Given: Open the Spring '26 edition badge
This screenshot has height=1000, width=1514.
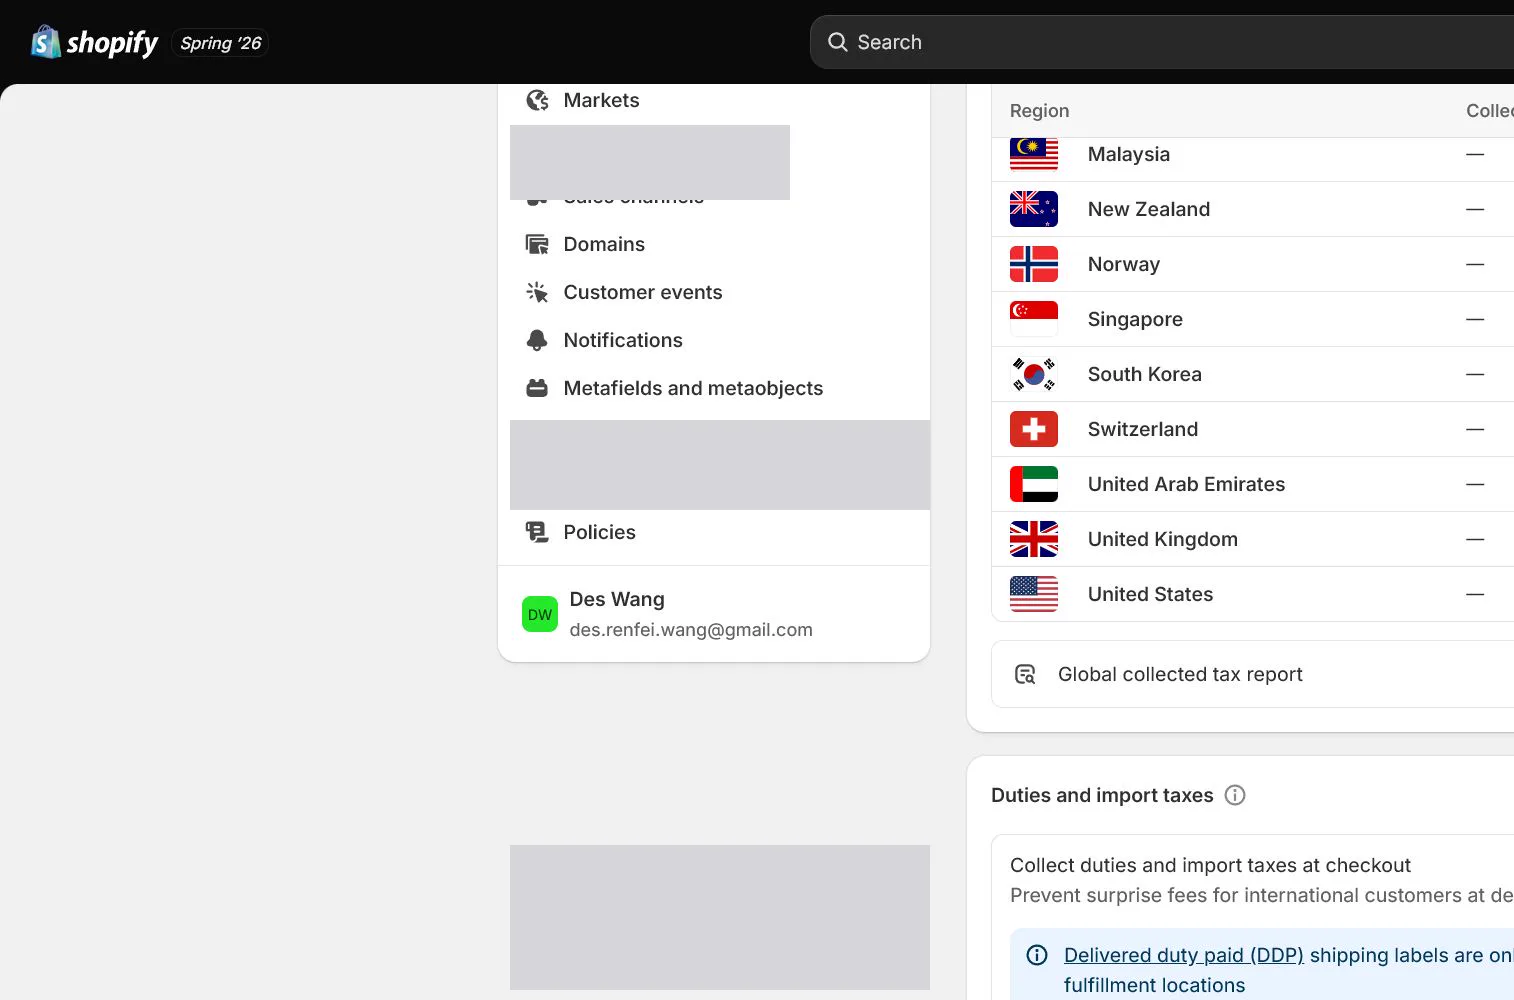Looking at the screenshot, I should (x=220, y=43).
